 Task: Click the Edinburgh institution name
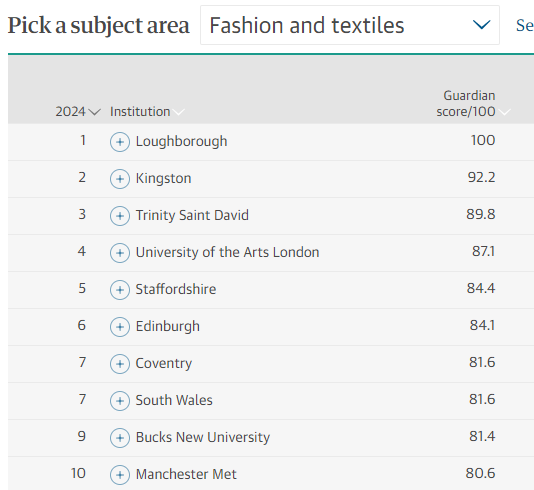click(168, 326)
